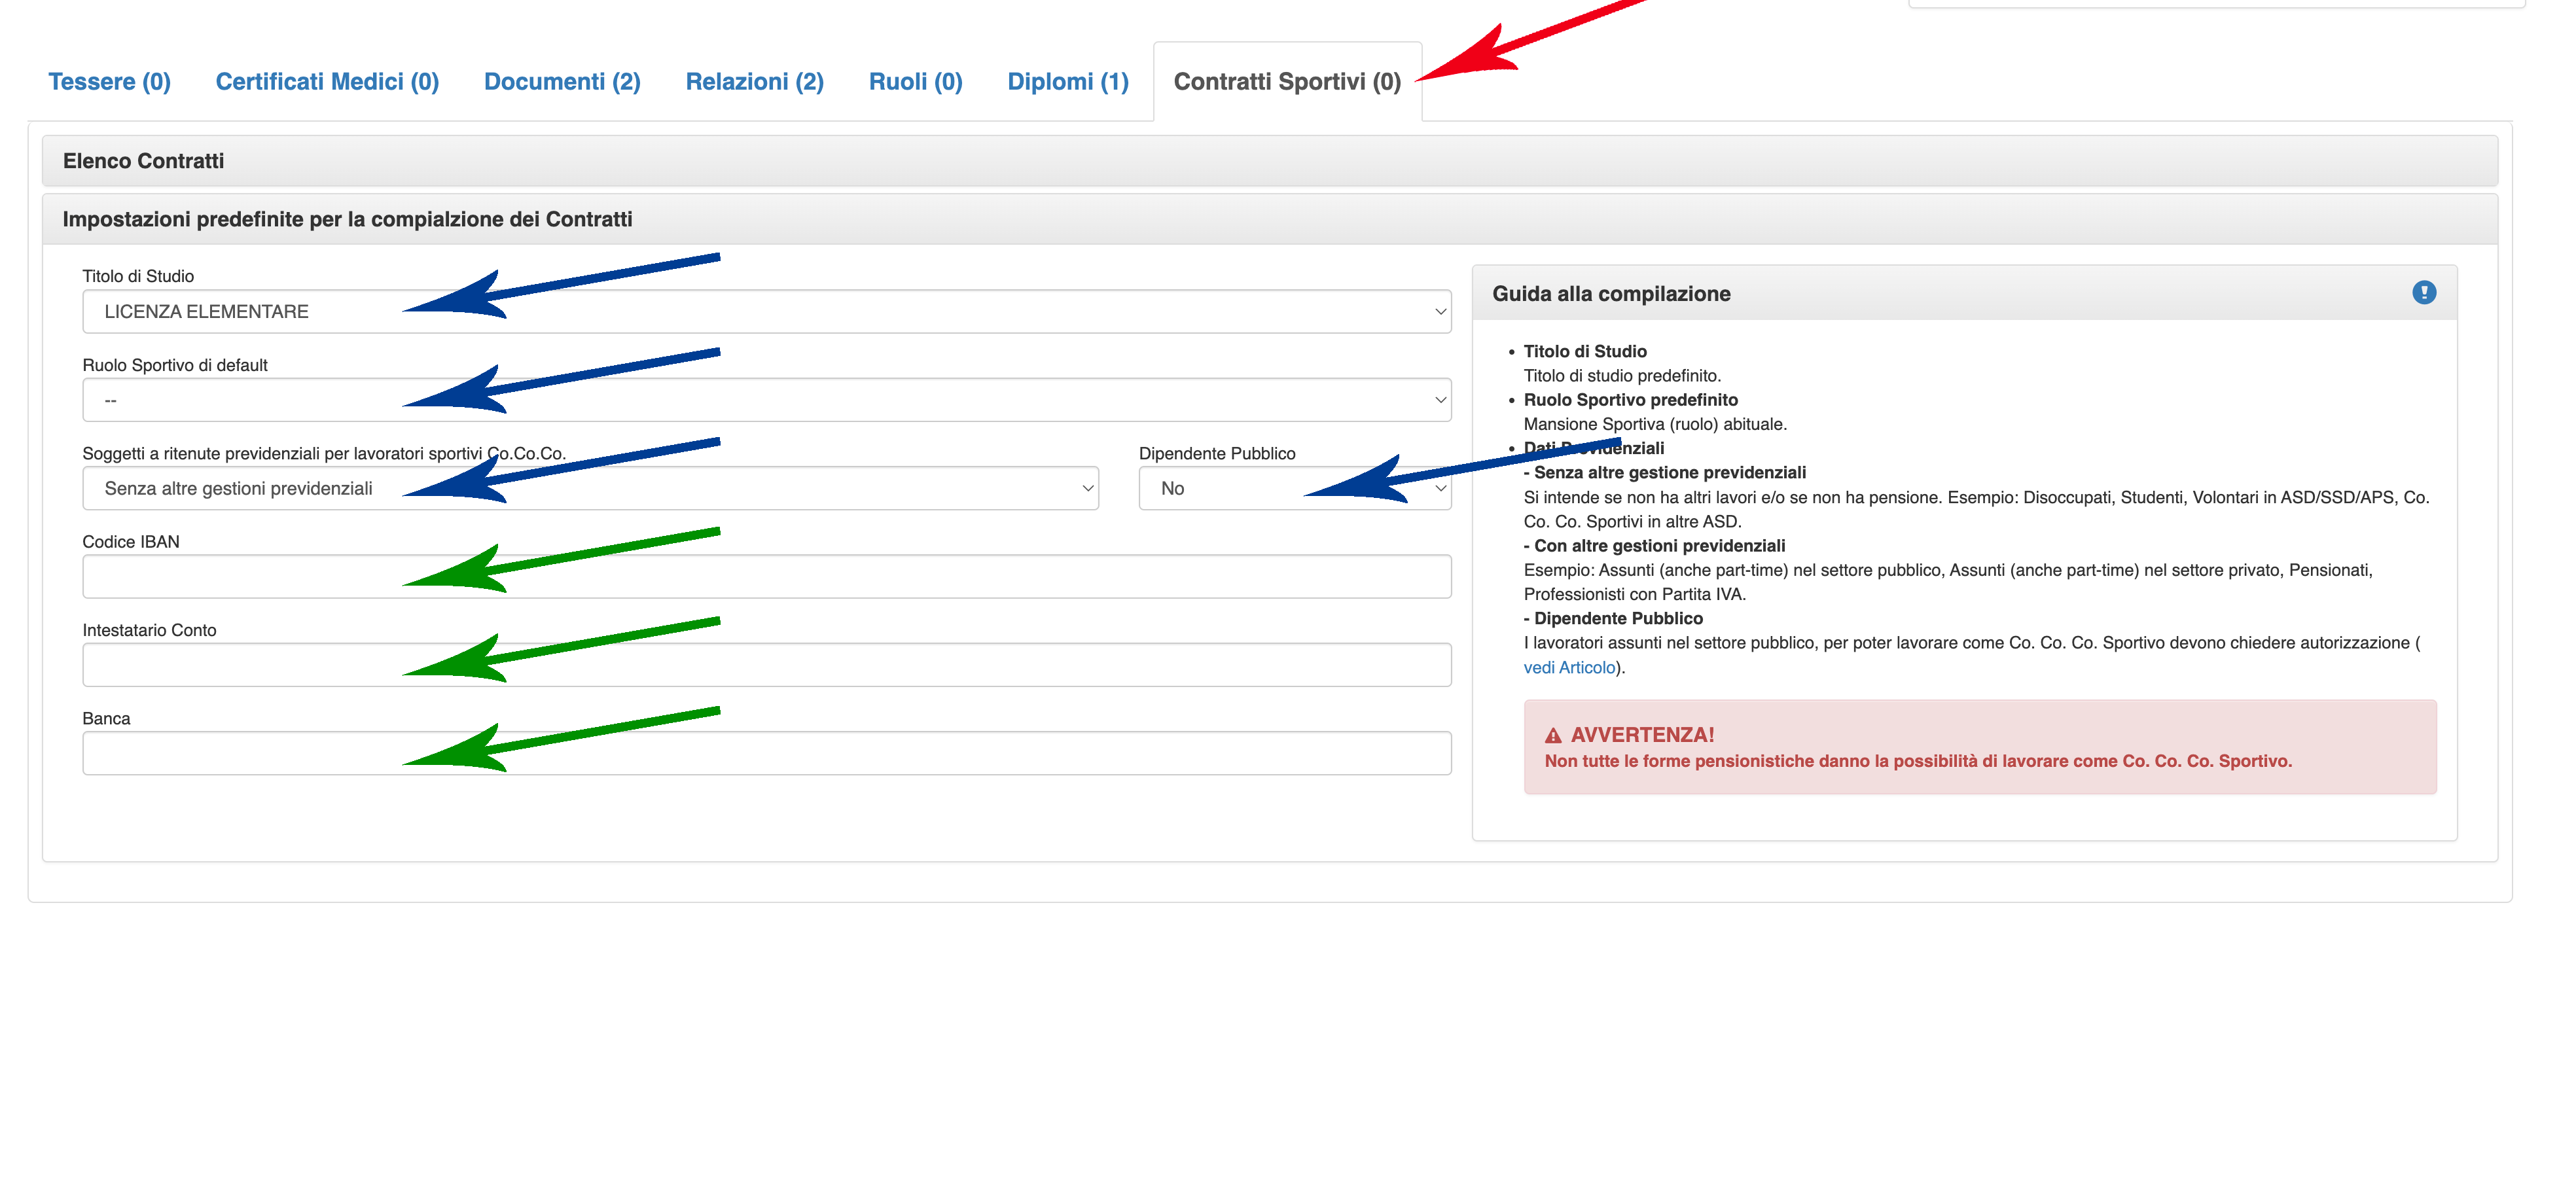Select the Relazioni (2) tab
The height and width of the screenshot is (1187, 2576).
[x=754, y=81]
